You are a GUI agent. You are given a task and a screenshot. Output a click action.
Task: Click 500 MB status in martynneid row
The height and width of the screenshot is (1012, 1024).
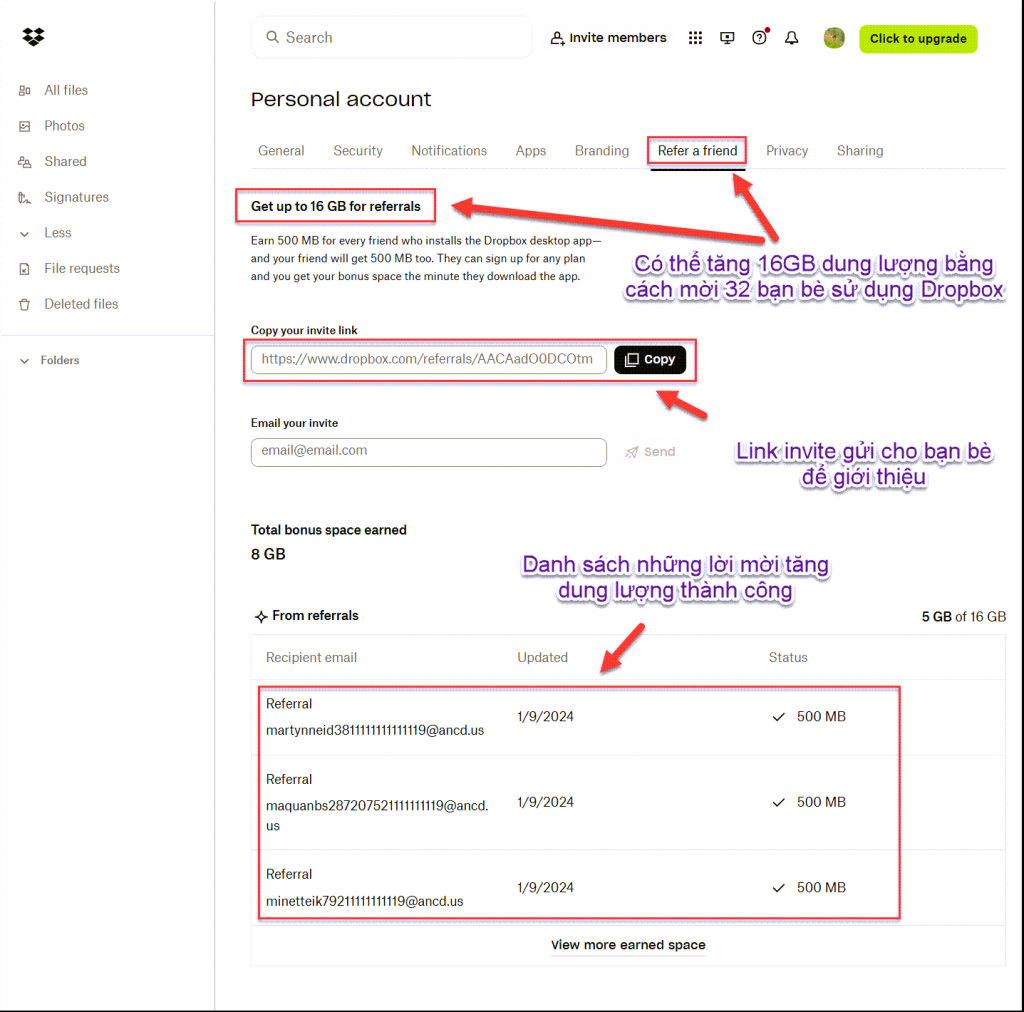point(821,717)
